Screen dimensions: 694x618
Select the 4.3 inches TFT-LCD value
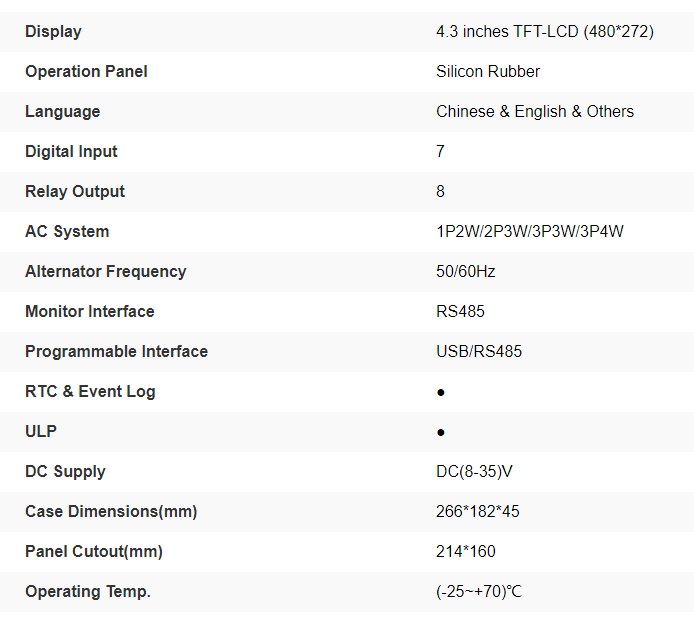pos(544,32)
